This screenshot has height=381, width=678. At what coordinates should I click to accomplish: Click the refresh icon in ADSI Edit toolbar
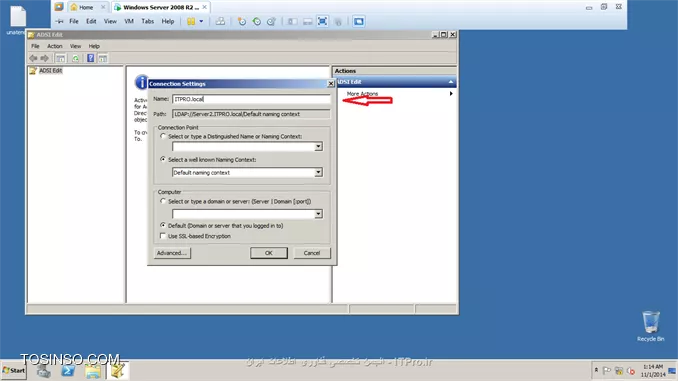75,58
